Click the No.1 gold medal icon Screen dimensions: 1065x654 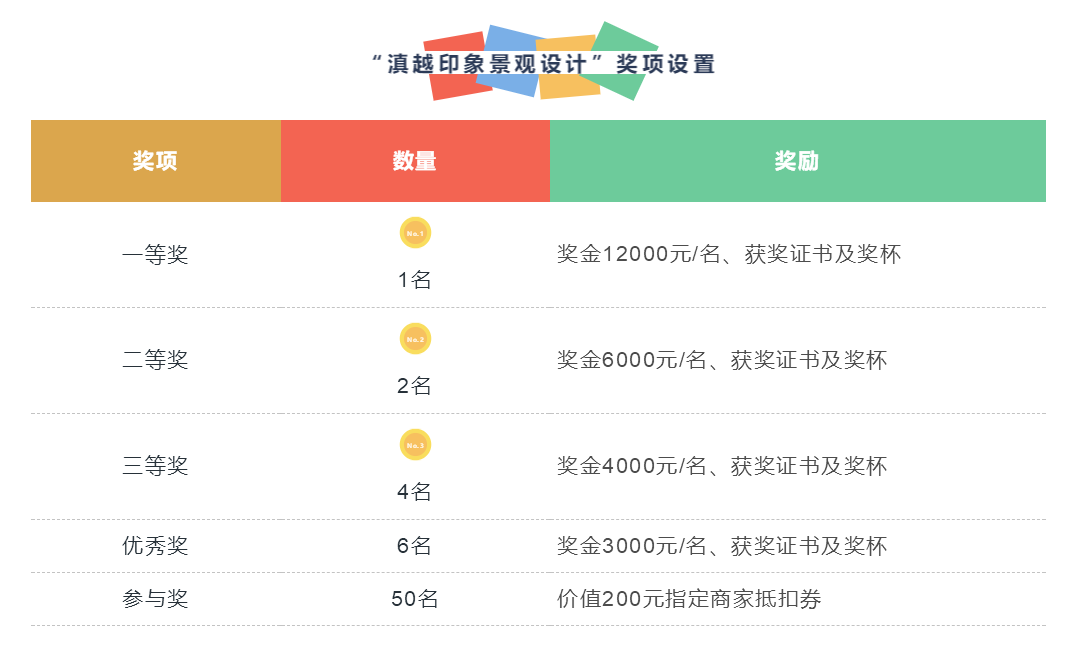pos(415,233)
